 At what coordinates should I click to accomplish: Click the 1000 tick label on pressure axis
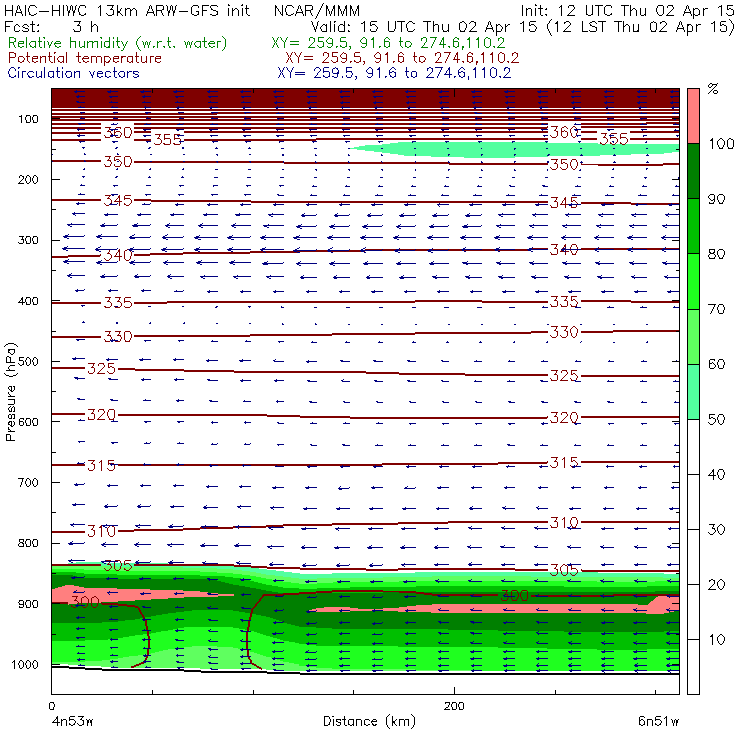coord(25,664)
